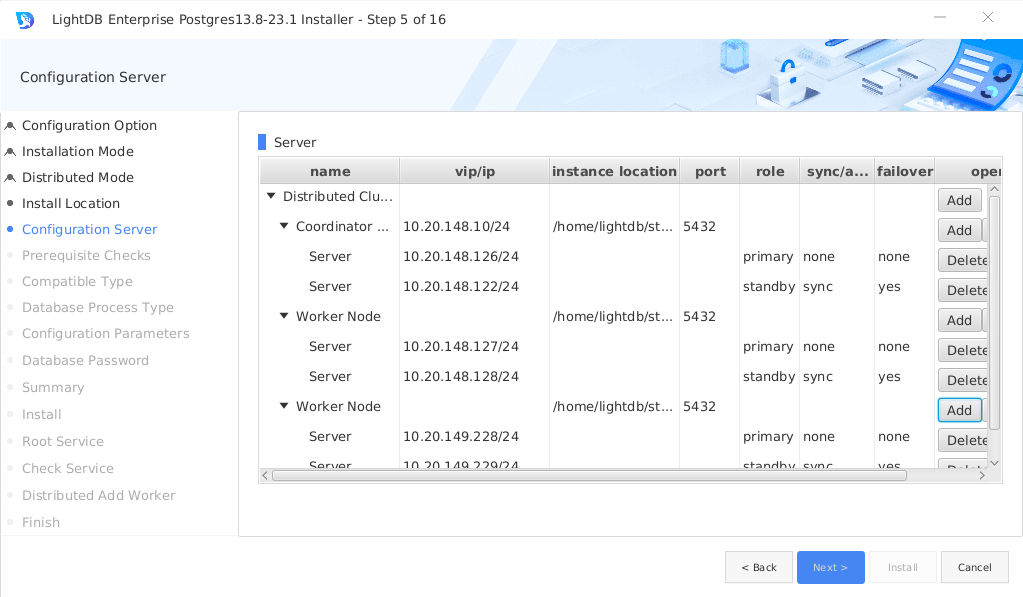Click the Configuration Parameters sidebar step
Screen dimensions: 1023x597
click(x=106, y=333)
